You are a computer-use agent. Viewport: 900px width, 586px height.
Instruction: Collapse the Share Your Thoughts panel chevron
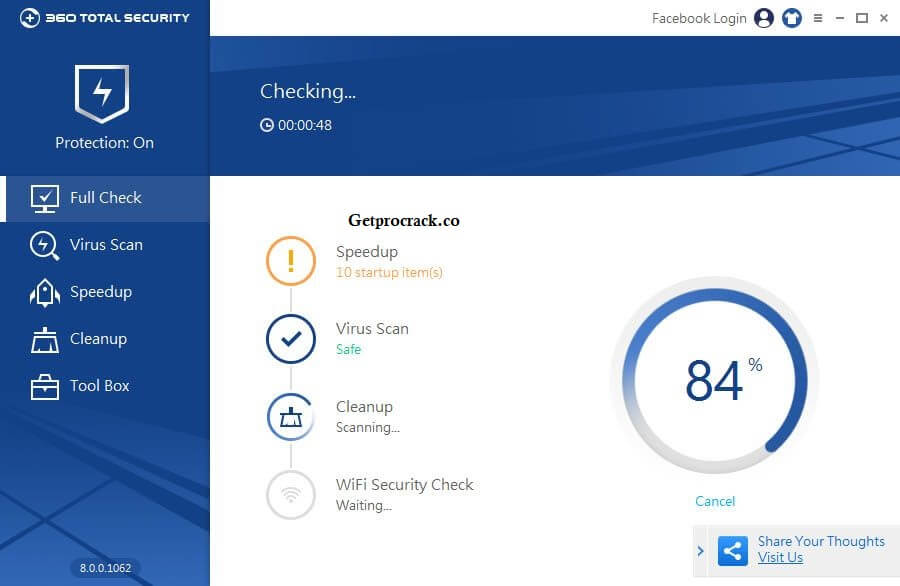click(700, 551)
